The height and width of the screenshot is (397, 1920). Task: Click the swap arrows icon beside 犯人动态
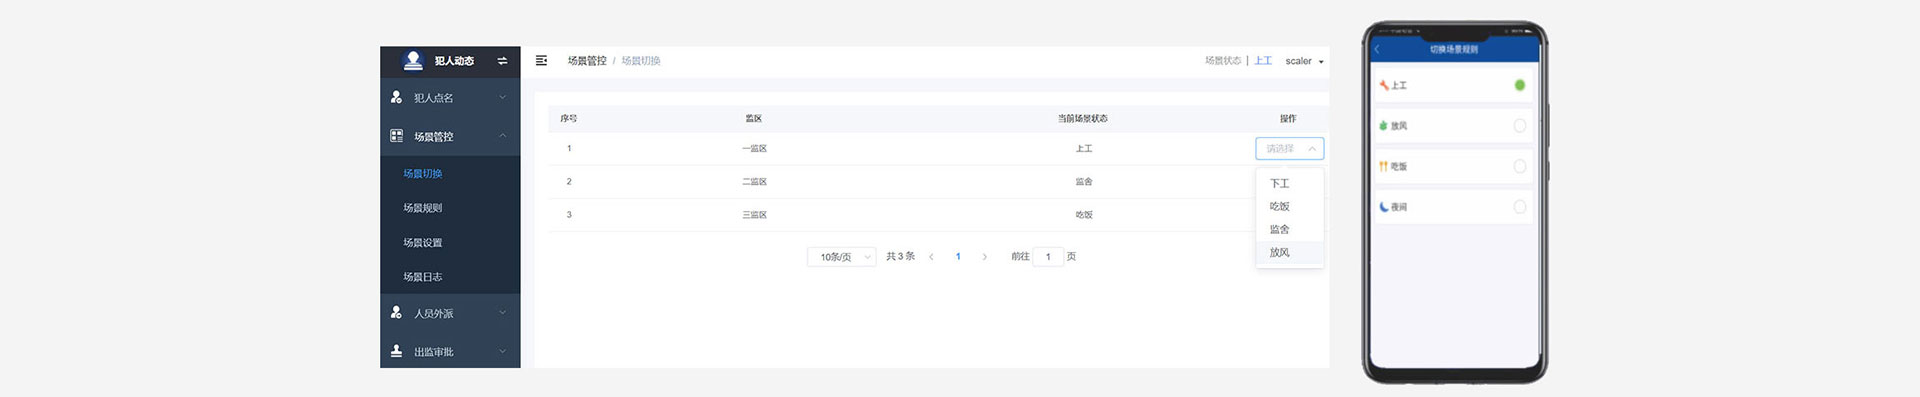502,61
